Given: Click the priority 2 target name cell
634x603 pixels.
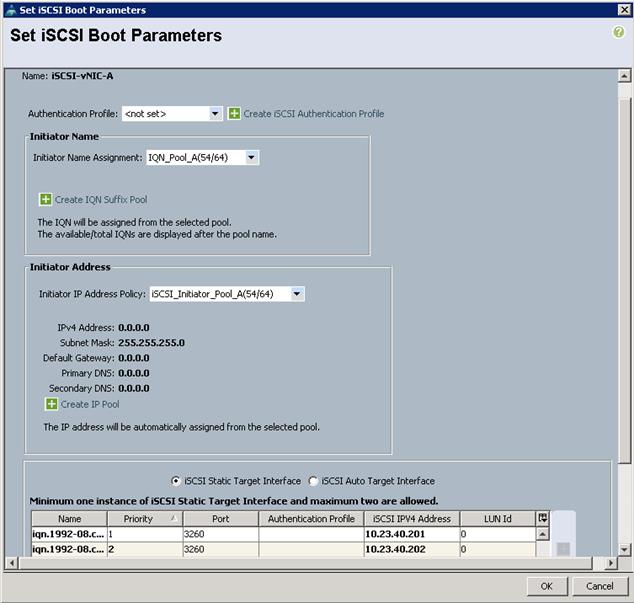Looking at the screenshot, I should click(69, 549).
